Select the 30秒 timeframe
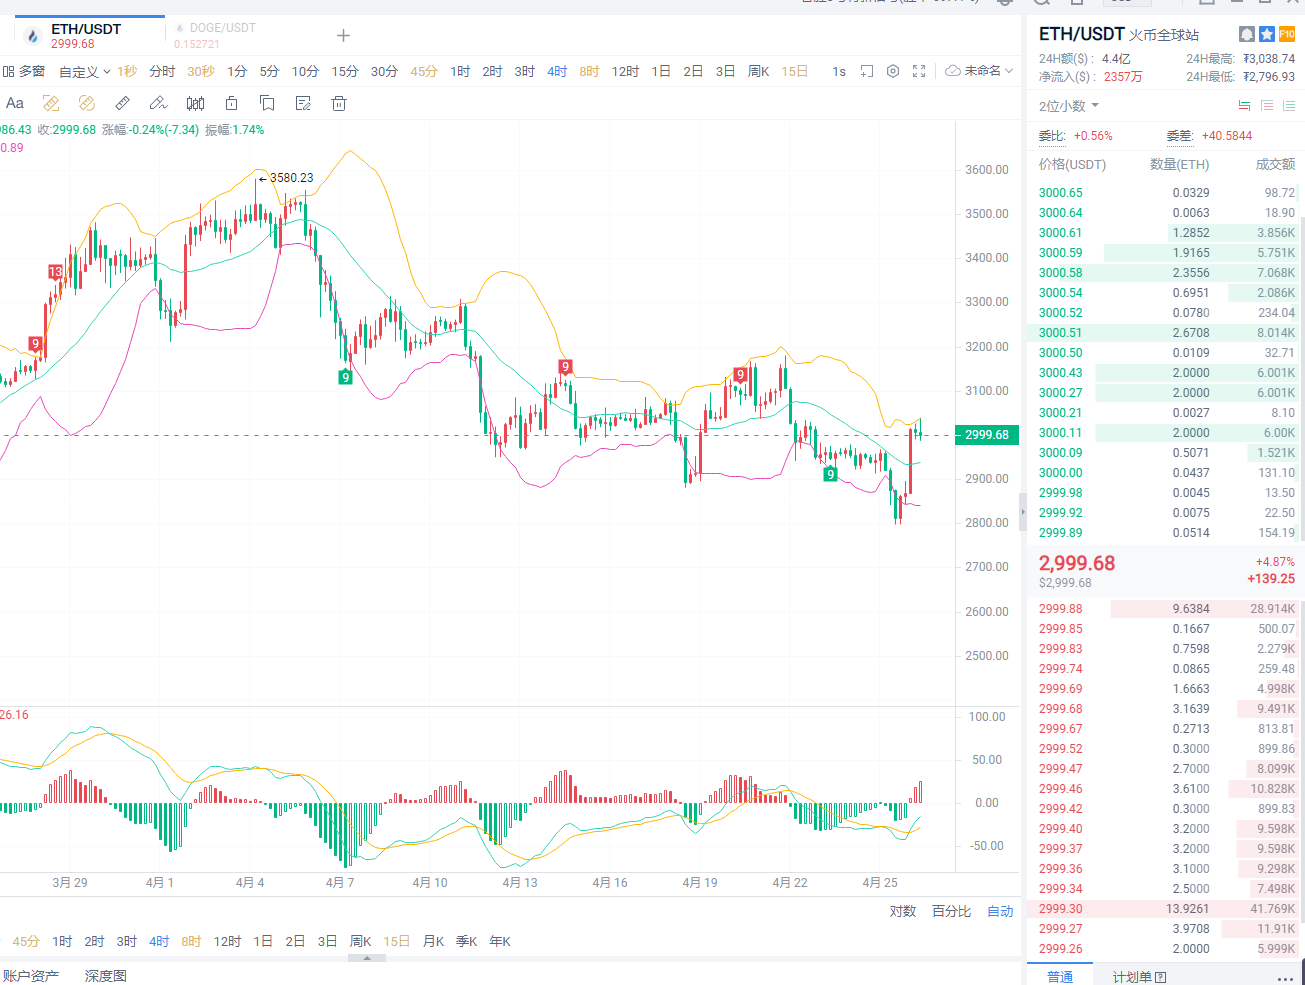This screenshot has width=1305, height=985. point(201,71)
